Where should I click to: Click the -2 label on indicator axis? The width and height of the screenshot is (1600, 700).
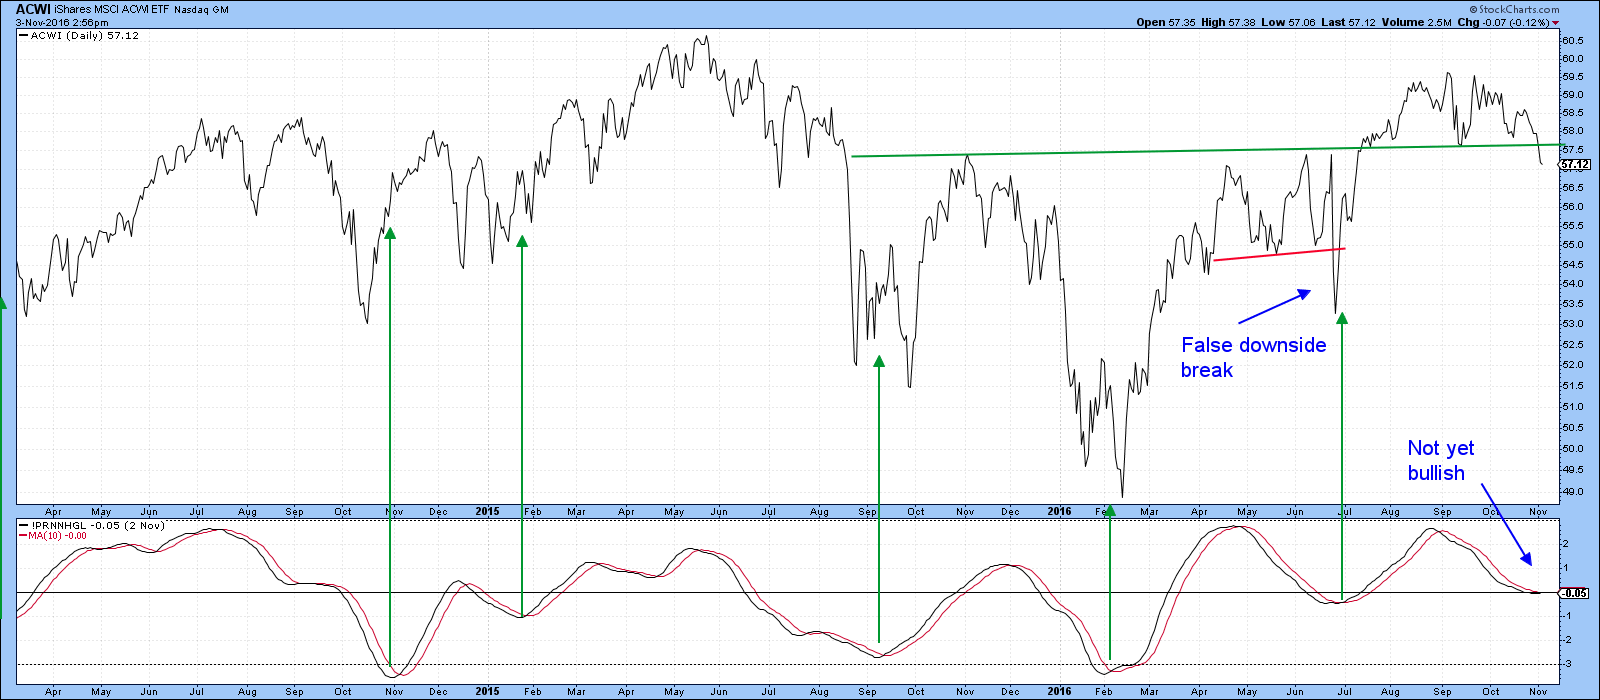coord(1569,641)
